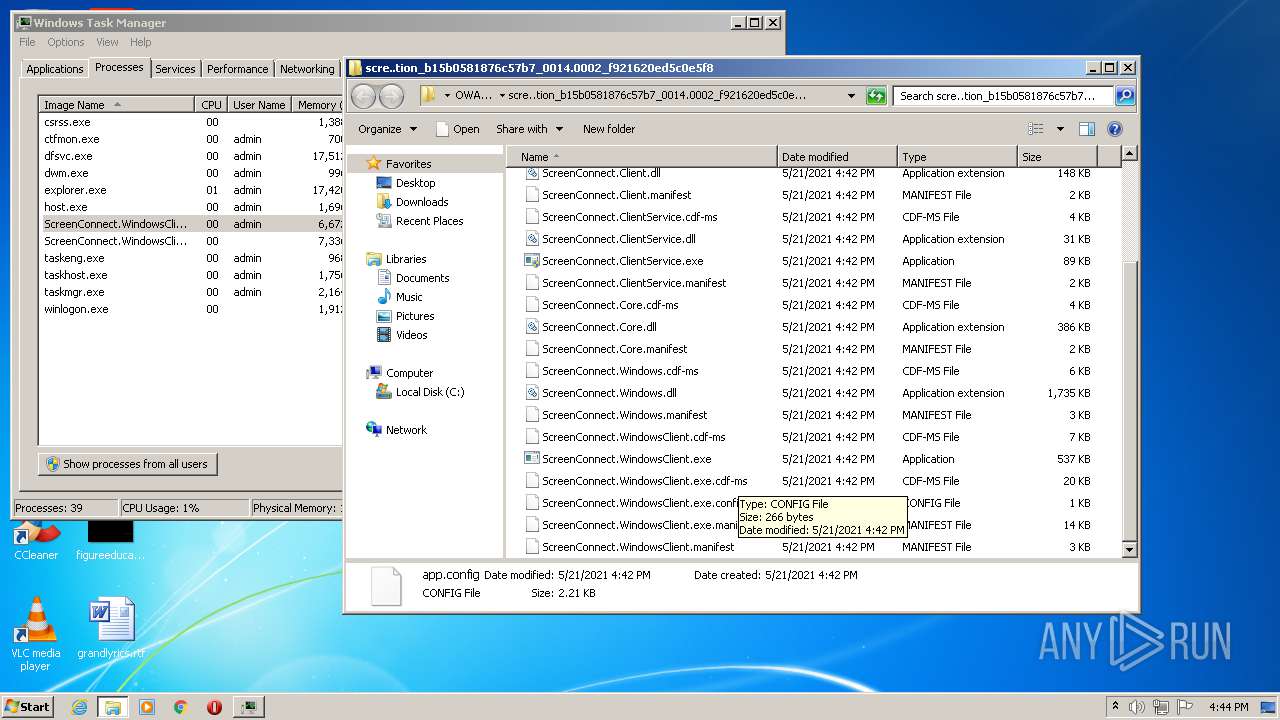This screenshot has height=720, width=1280.
Task: Open the Music library
Action: click(x=409, y=297)
